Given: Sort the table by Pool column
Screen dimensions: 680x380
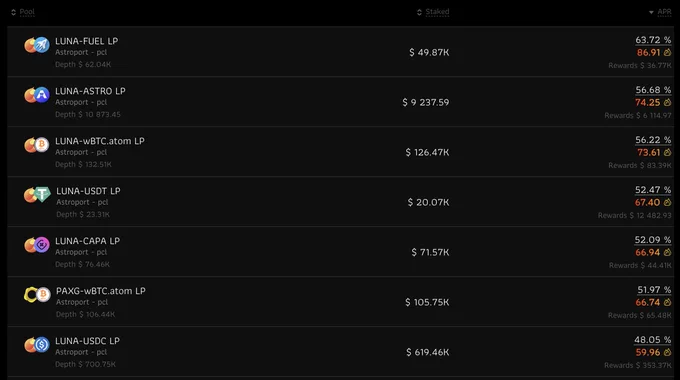Looking at the screenshot, I should [x=23, y=12].
